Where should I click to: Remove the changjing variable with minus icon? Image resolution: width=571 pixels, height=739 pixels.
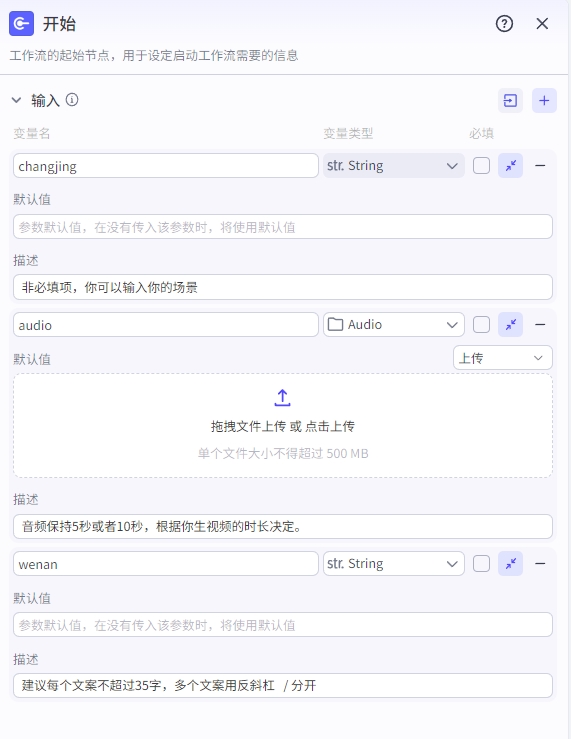[540, 166]
